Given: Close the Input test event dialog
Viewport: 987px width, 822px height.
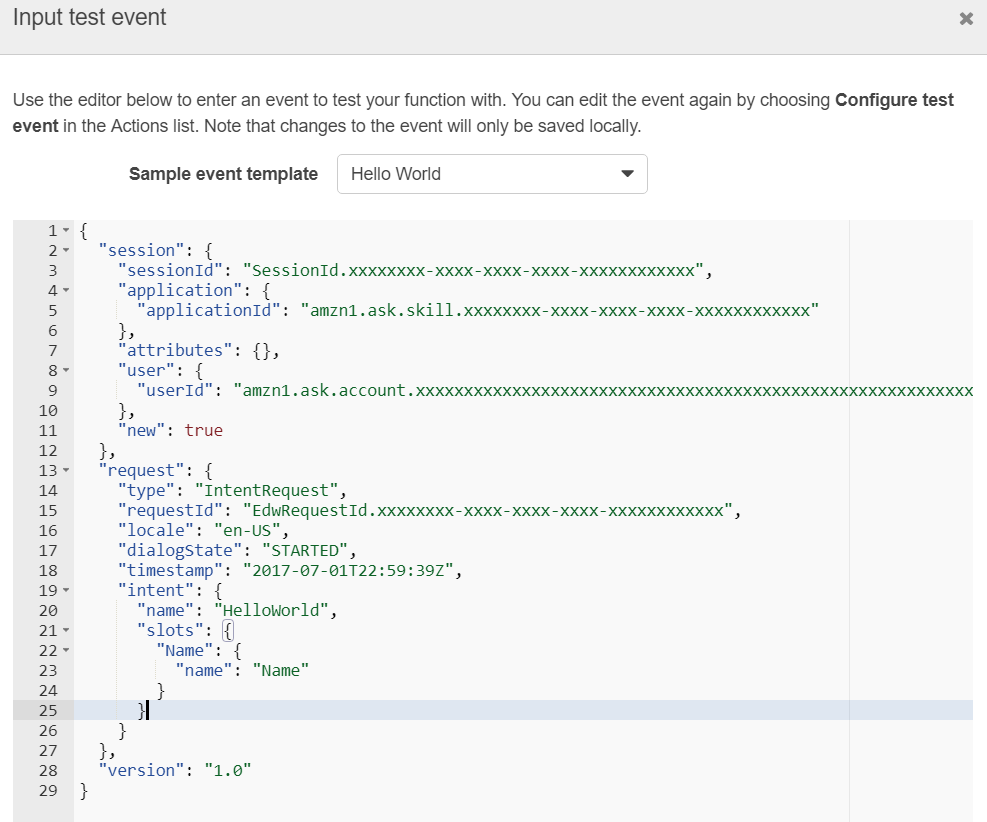Looking at the screenshot, I should [965, 19].
